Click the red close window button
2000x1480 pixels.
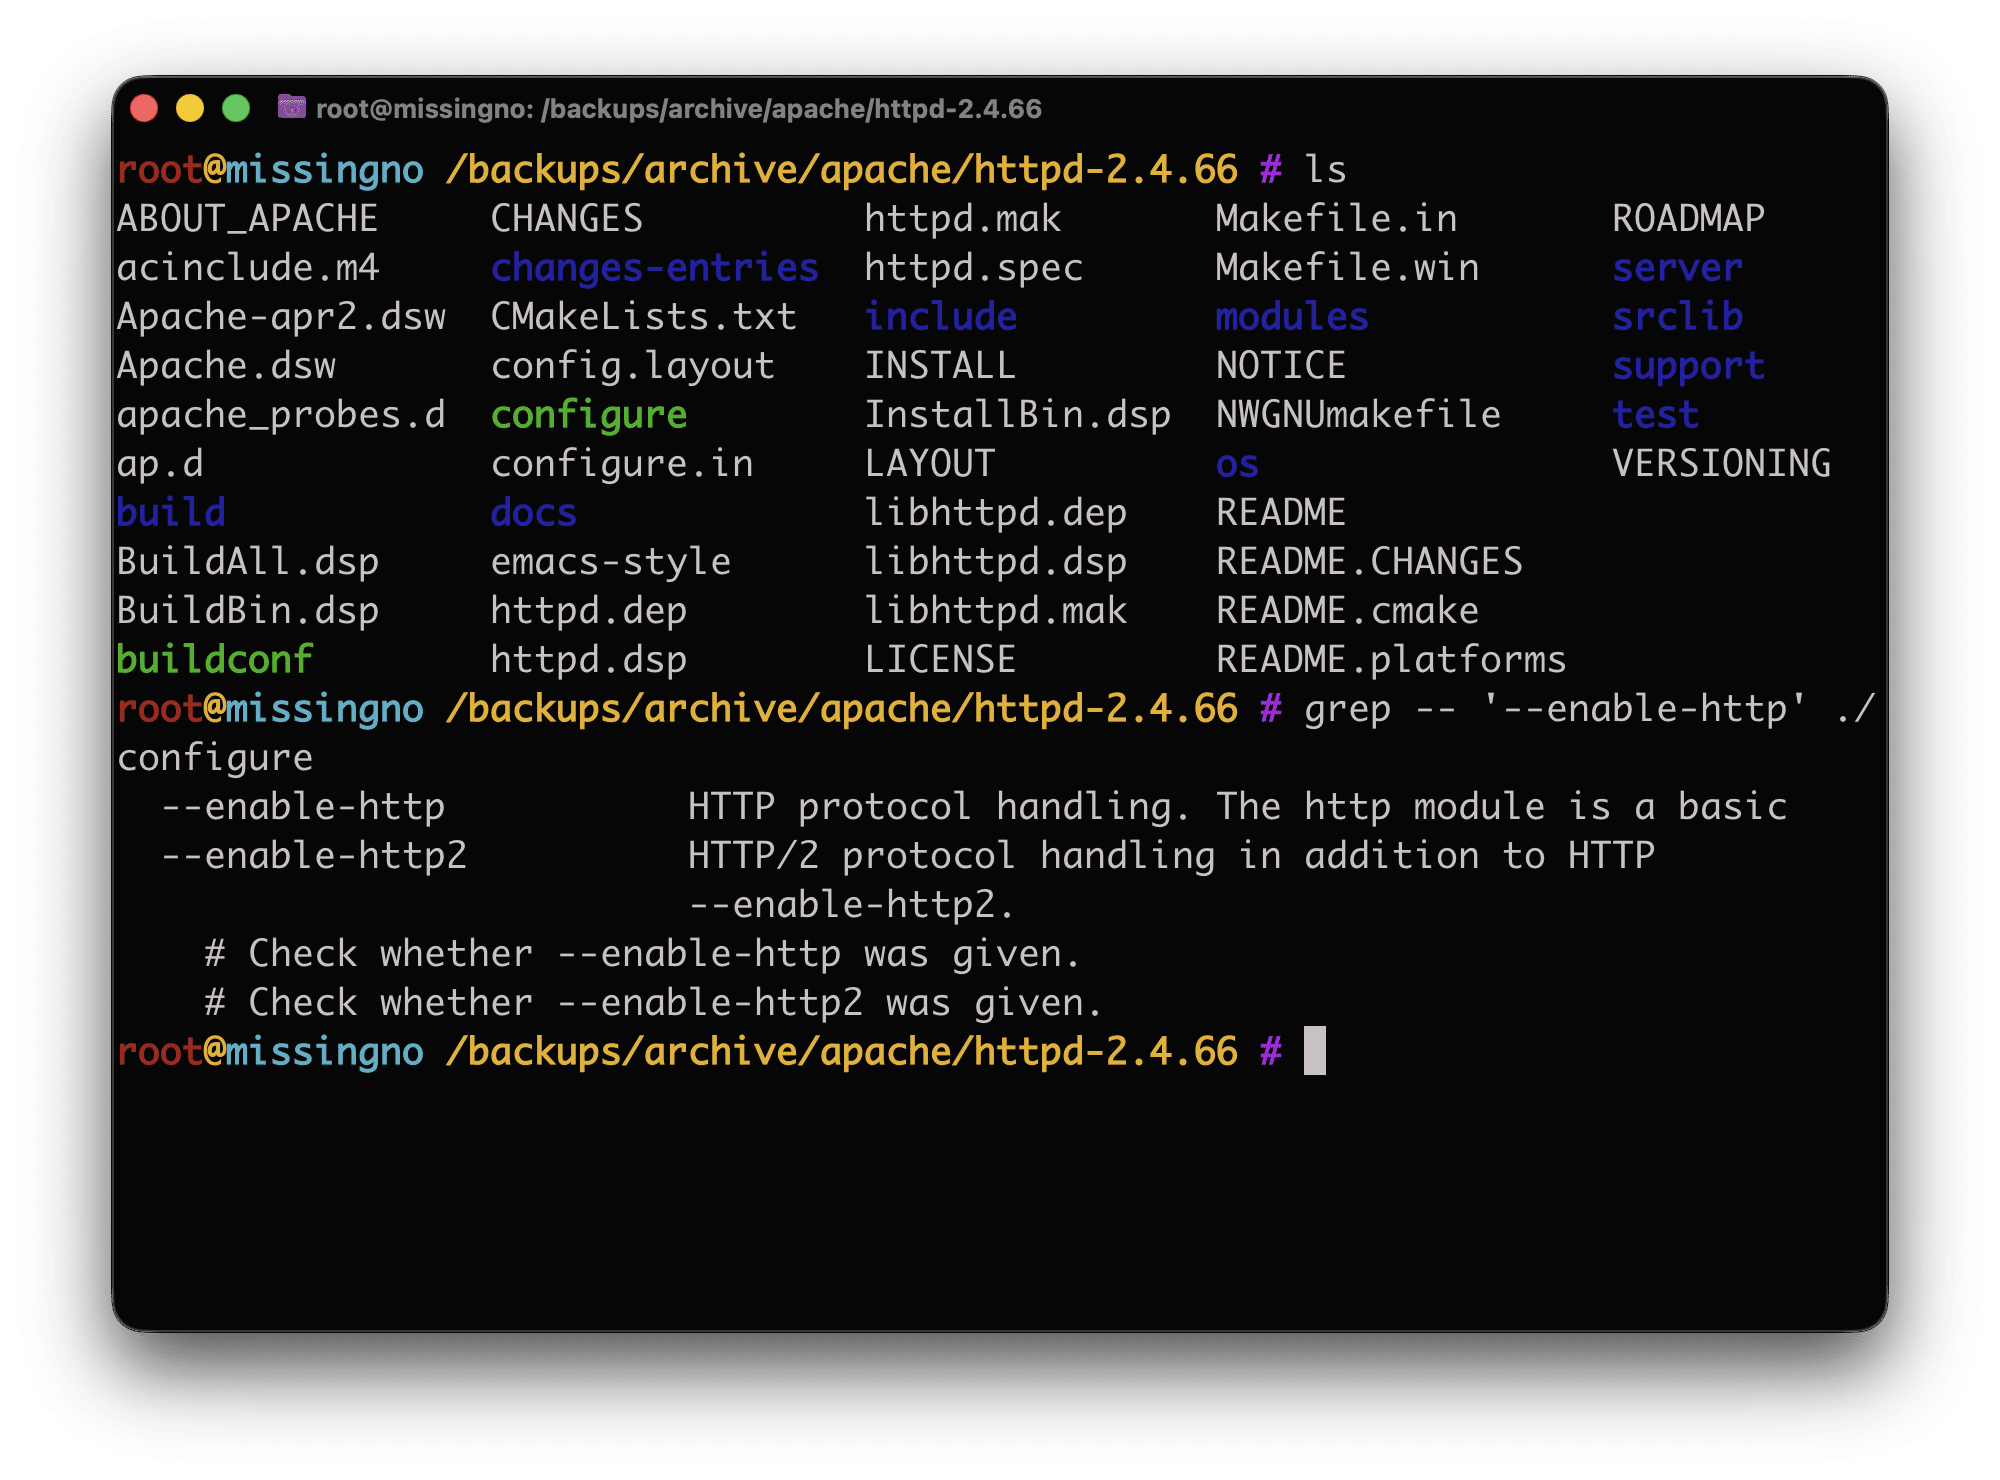click(x=144, y=108)
